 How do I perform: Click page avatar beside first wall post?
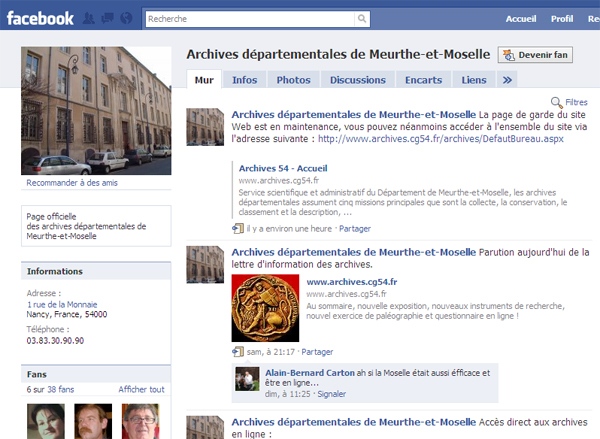click(x=205, y=127)
